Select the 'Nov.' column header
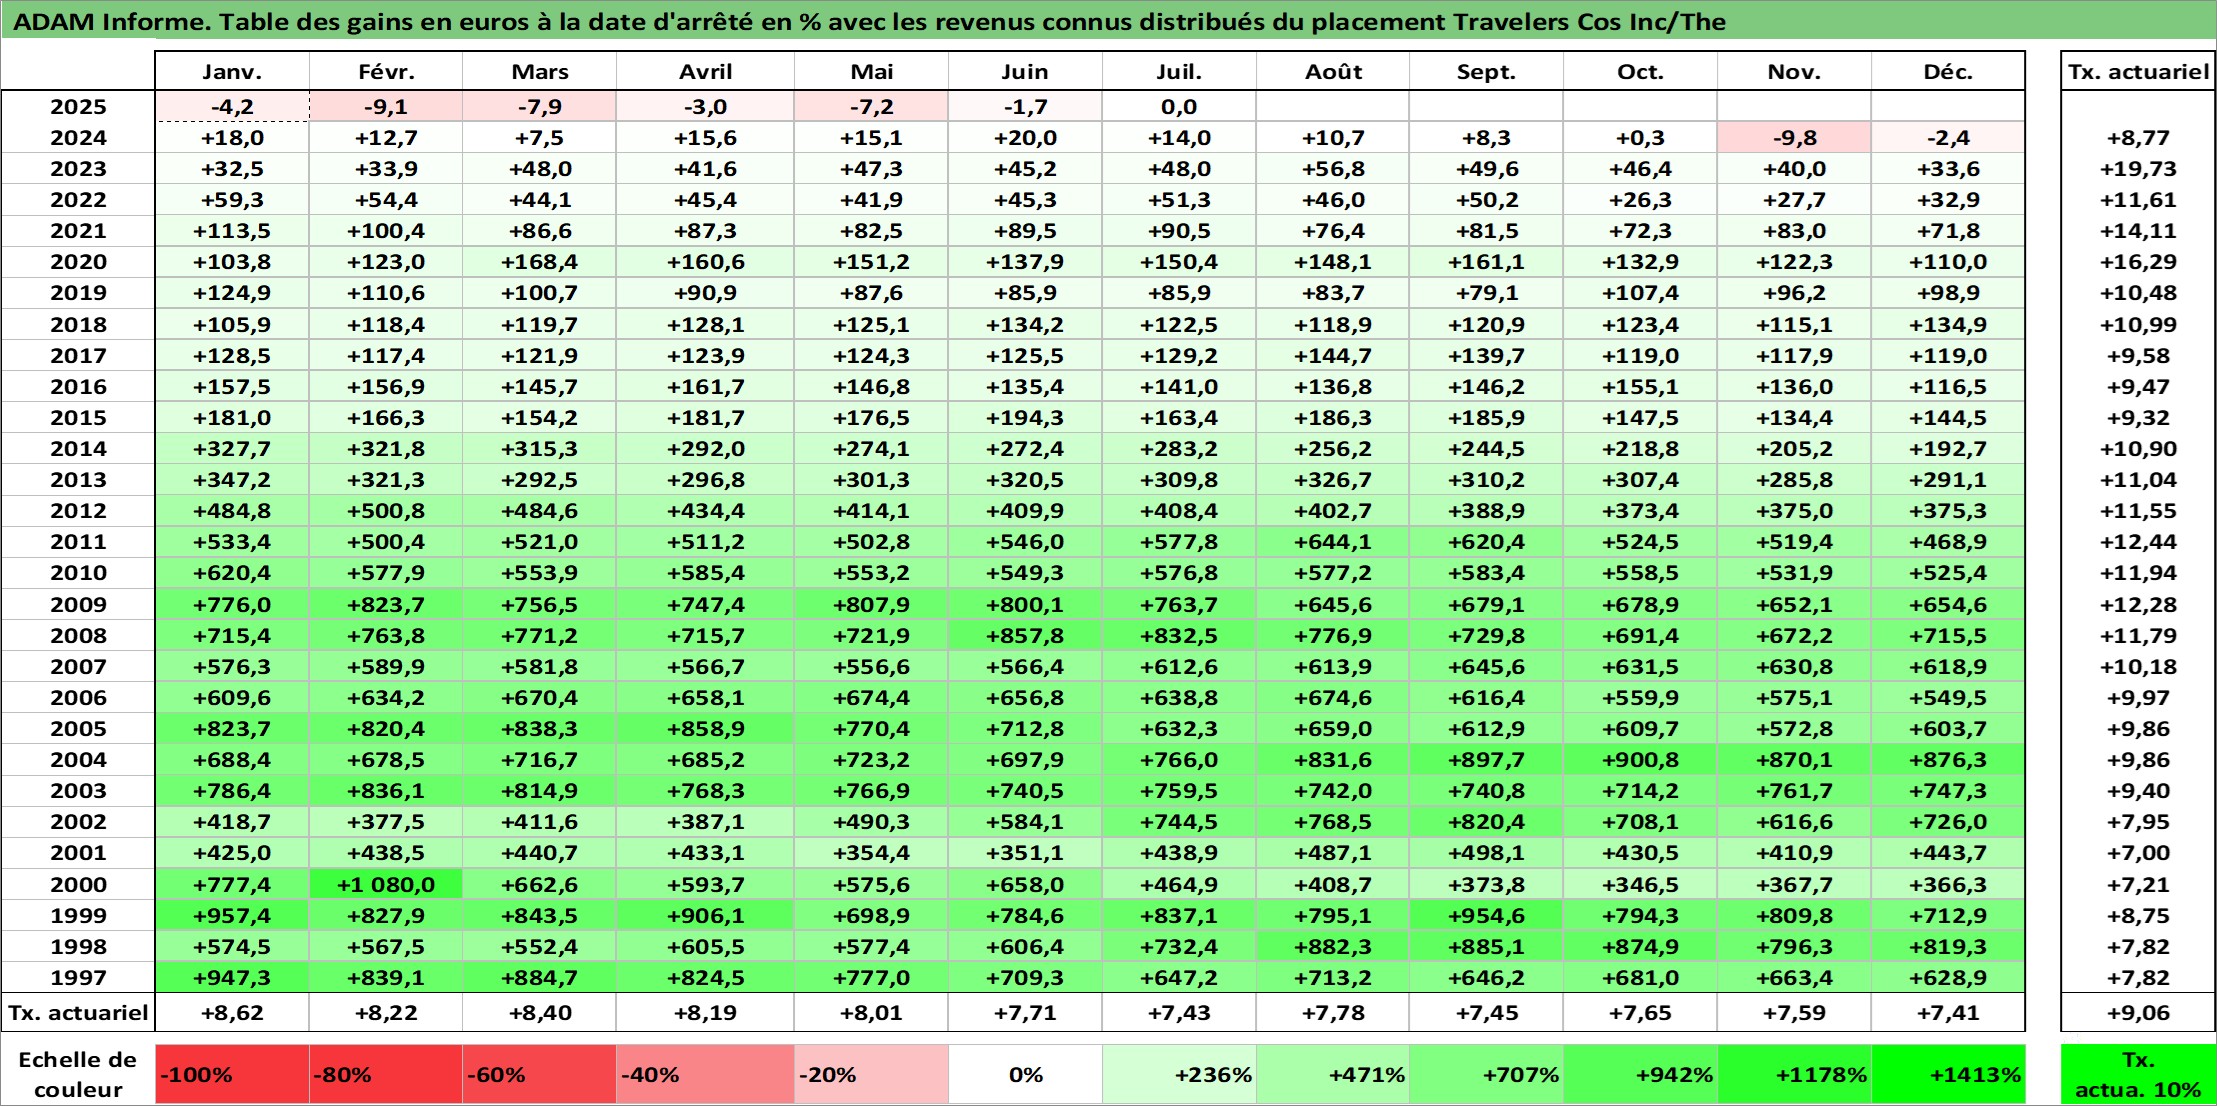The image size is (2217, 1106). [x=1794, y=71]
